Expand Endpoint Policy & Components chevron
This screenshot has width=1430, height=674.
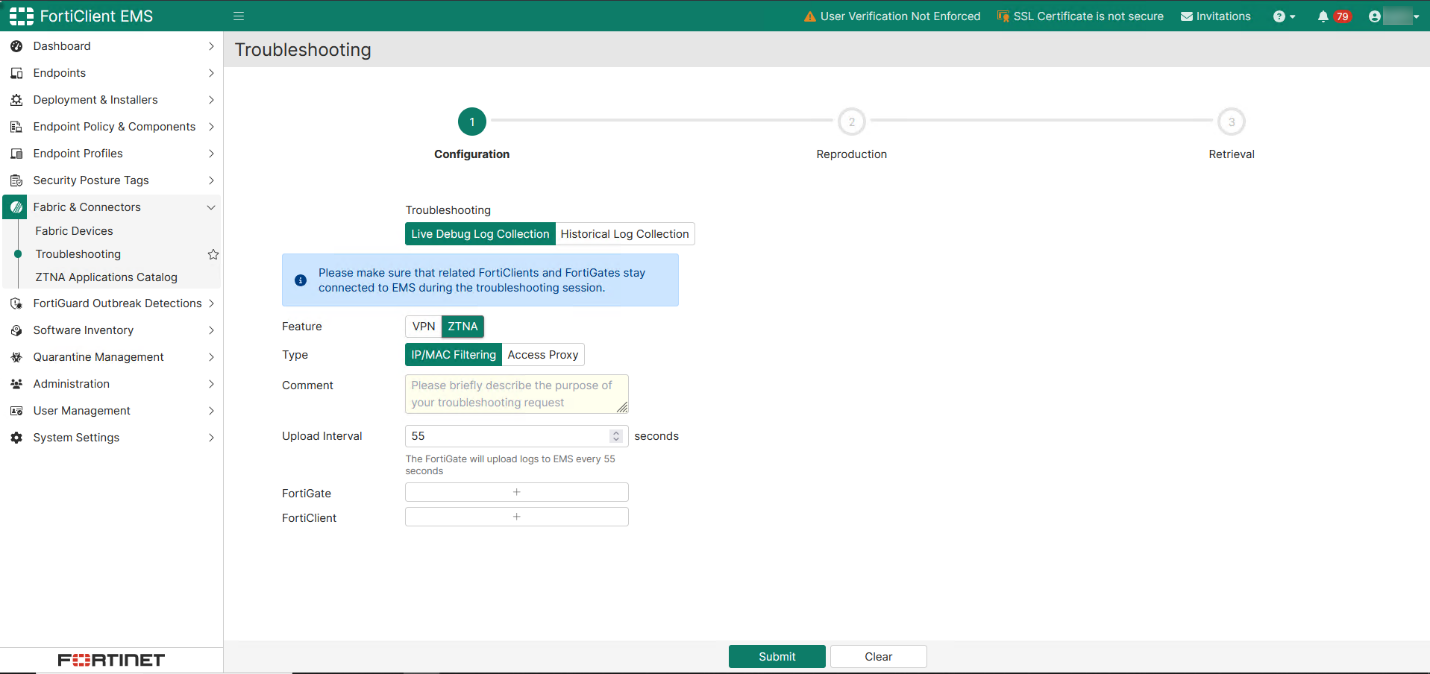(211, 127)
